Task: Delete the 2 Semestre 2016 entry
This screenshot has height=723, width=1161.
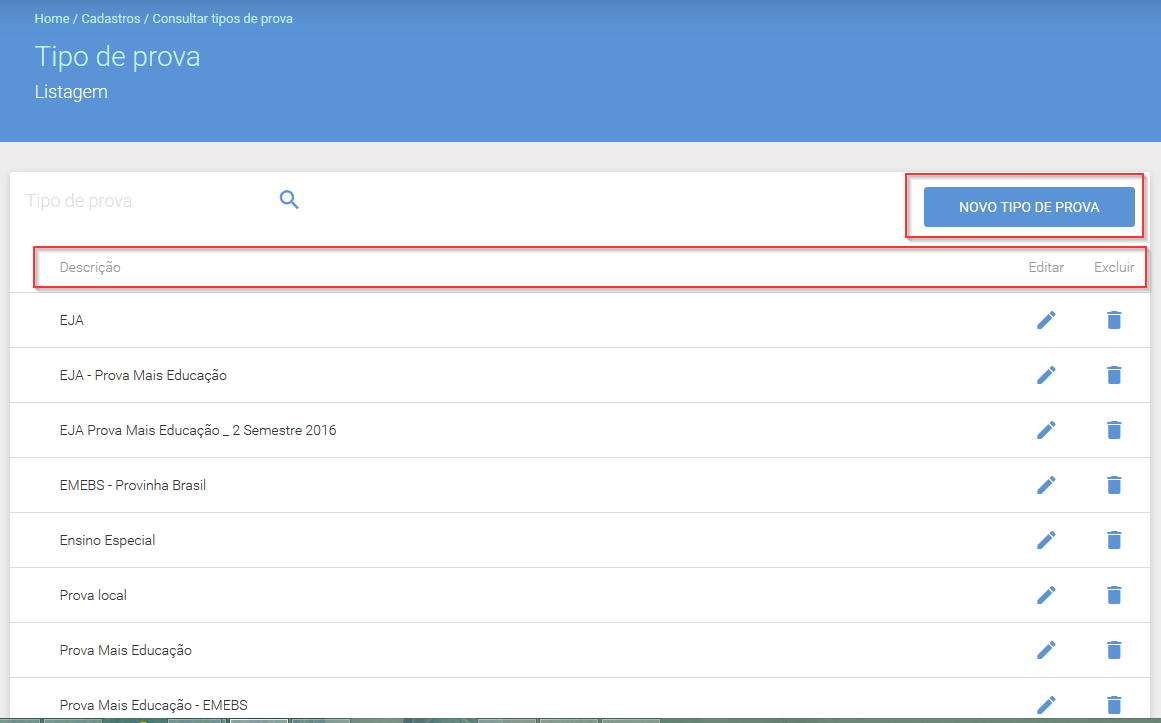Action: [x=1114, y=430]
